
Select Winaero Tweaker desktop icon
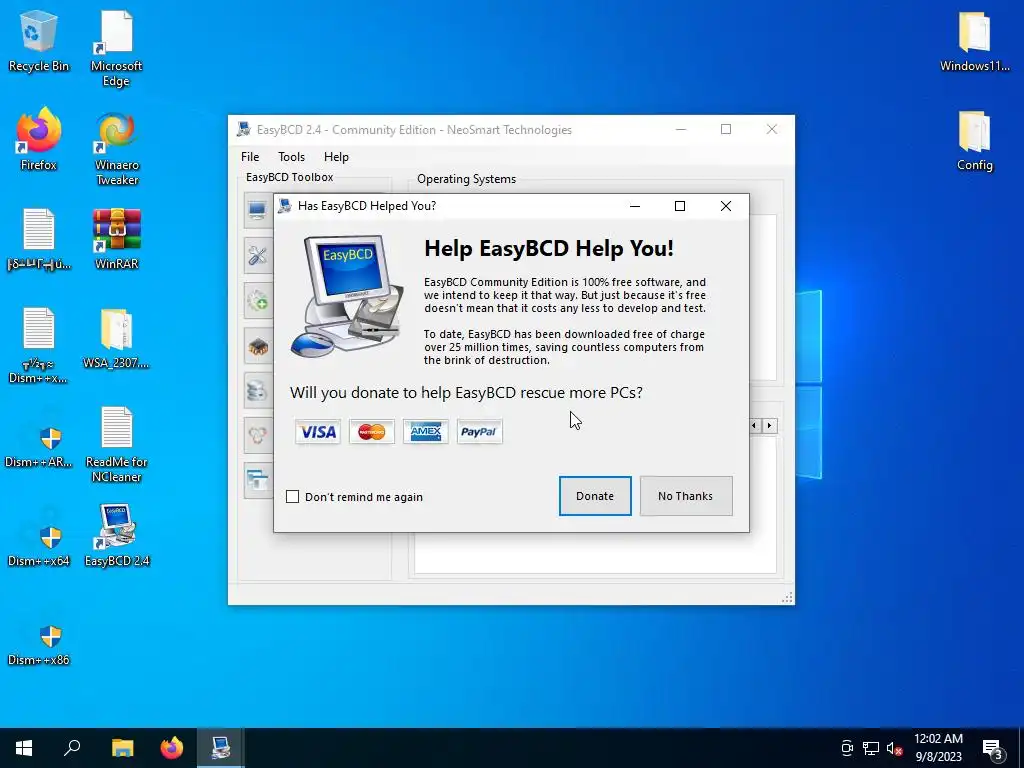click(116, 148)
